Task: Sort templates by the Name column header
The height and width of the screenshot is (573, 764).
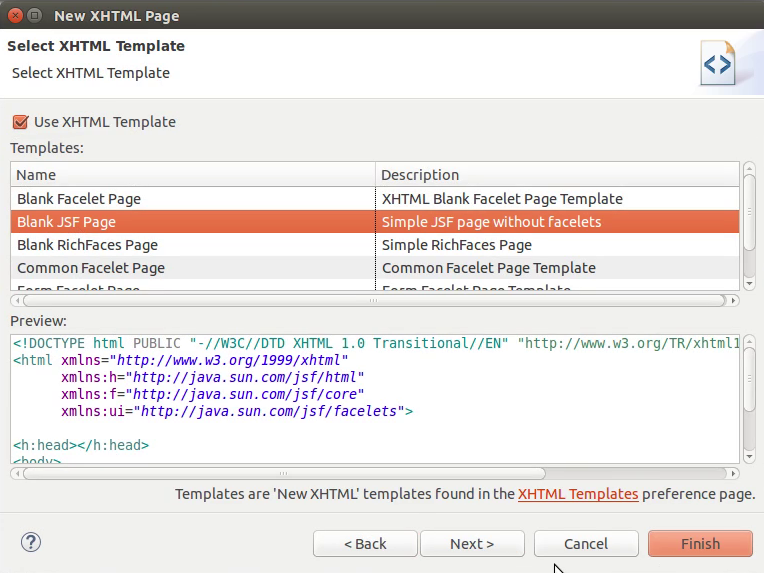Action: [193, 174]
